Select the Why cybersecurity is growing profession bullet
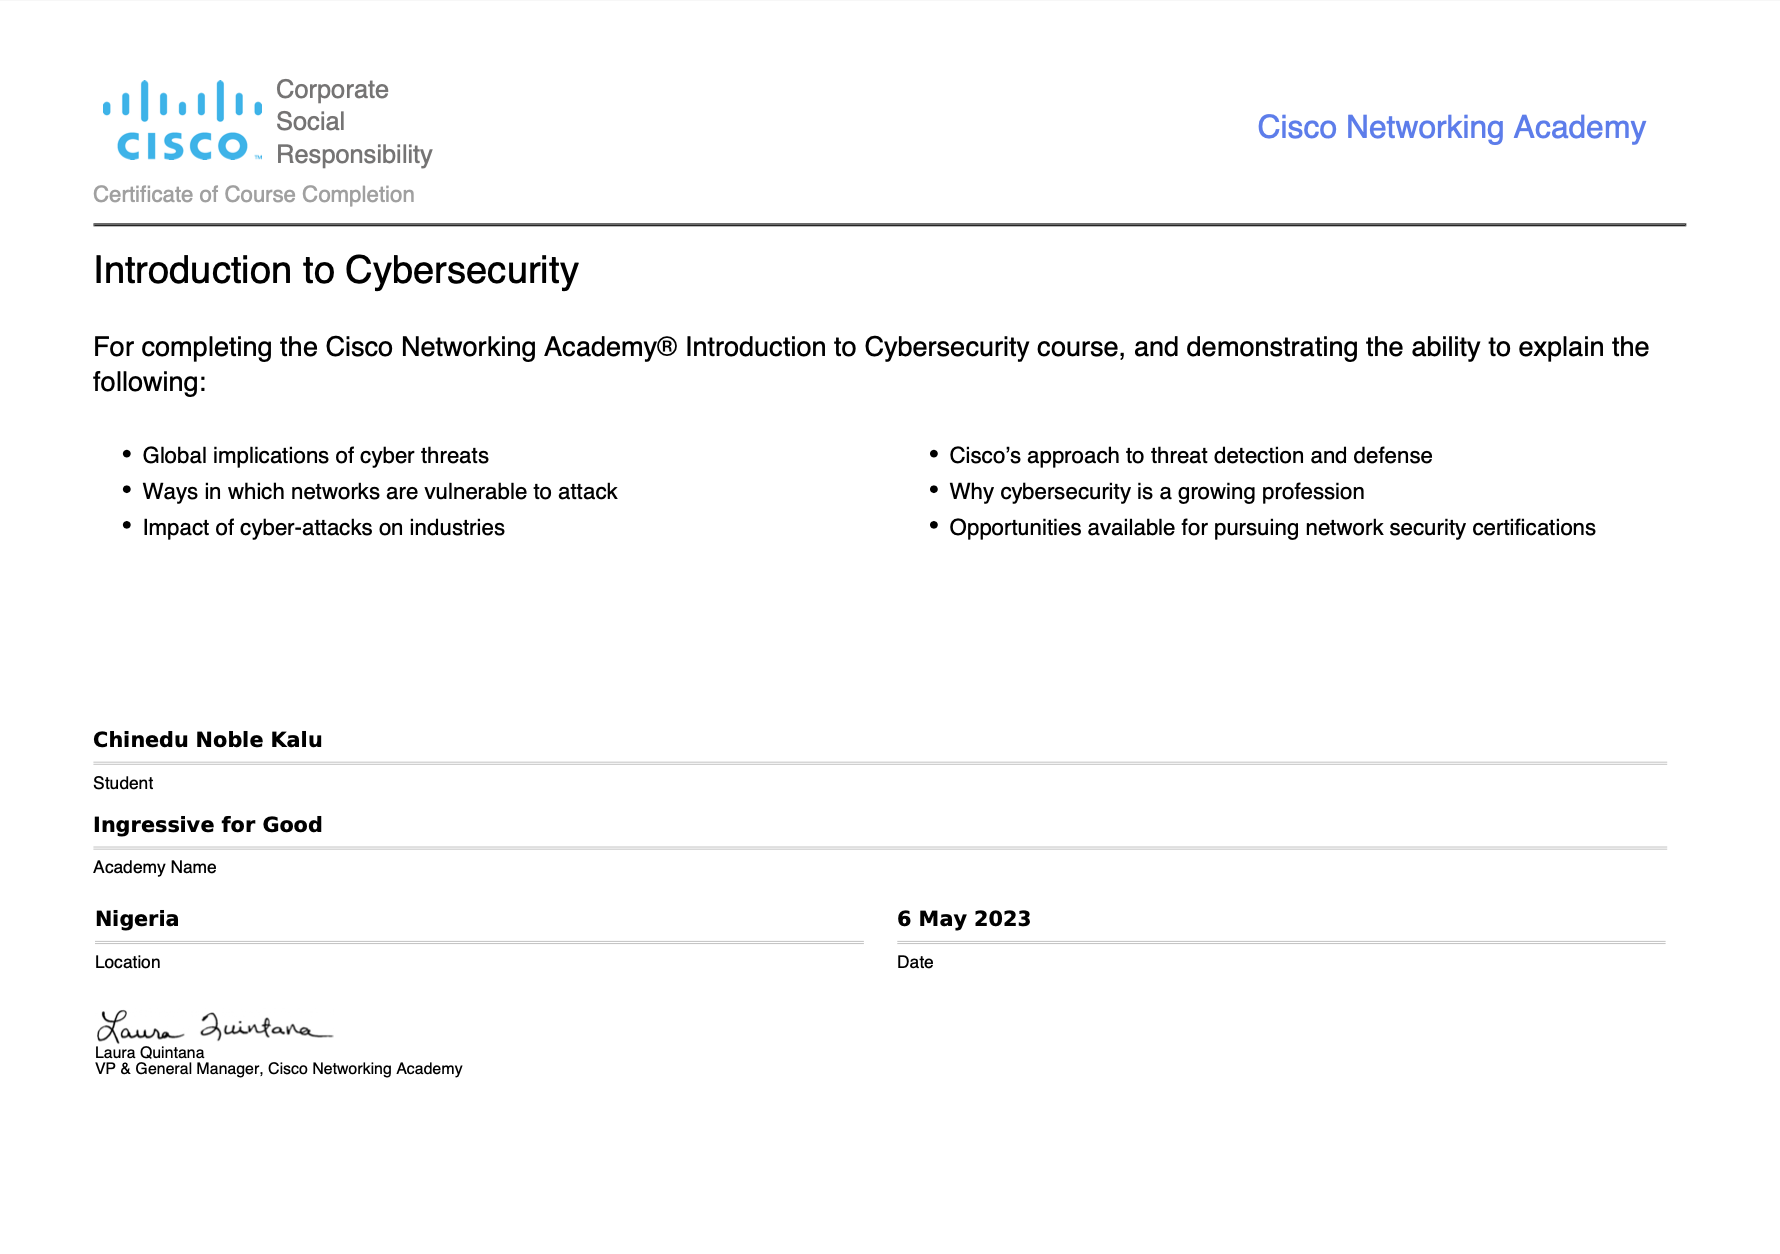The height and width of the screenshot is (1254, 1780). [1156, 492]
